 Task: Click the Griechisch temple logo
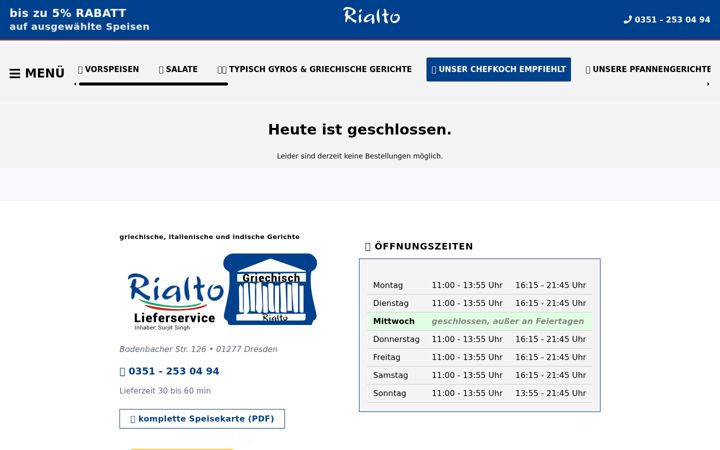(270, 289)
